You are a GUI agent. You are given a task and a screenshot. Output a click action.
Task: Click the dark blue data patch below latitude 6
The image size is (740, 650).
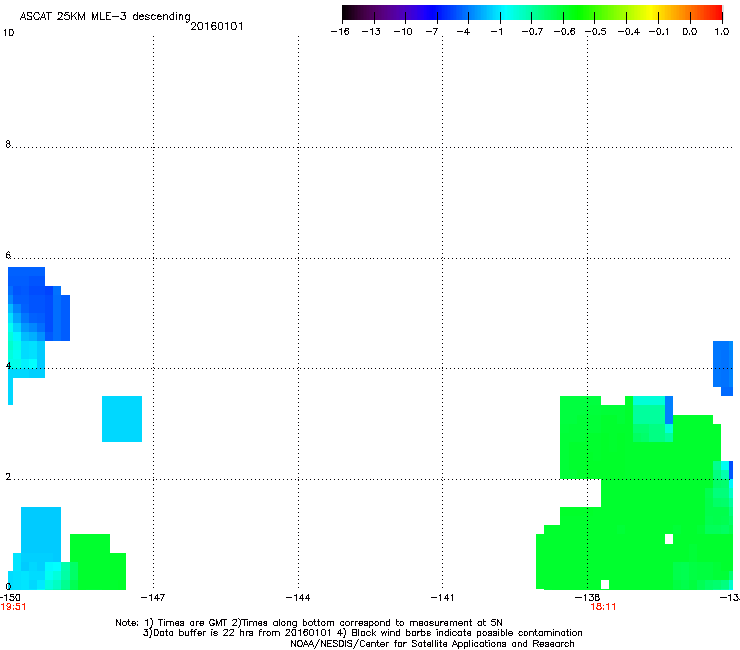coord(39,302)
